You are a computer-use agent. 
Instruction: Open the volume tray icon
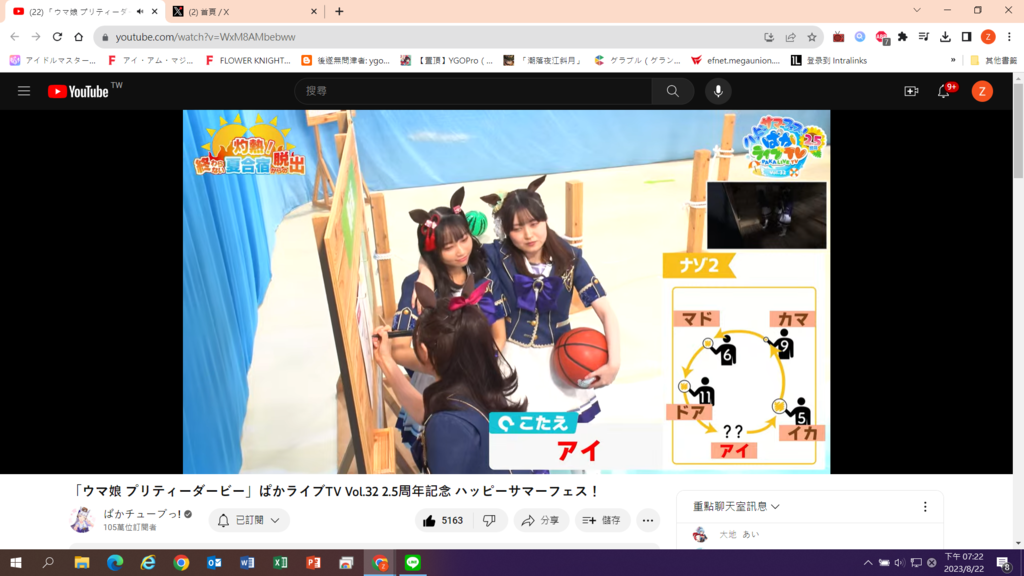point(900,562)
